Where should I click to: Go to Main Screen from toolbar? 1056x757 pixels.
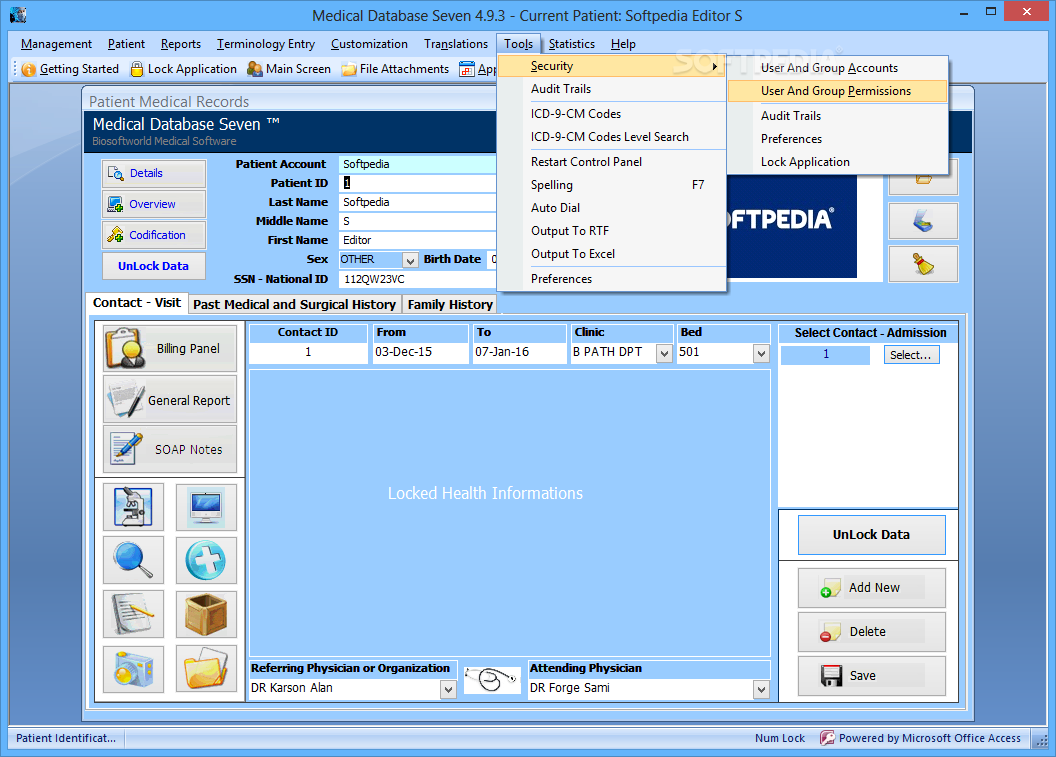pos(289,69)
